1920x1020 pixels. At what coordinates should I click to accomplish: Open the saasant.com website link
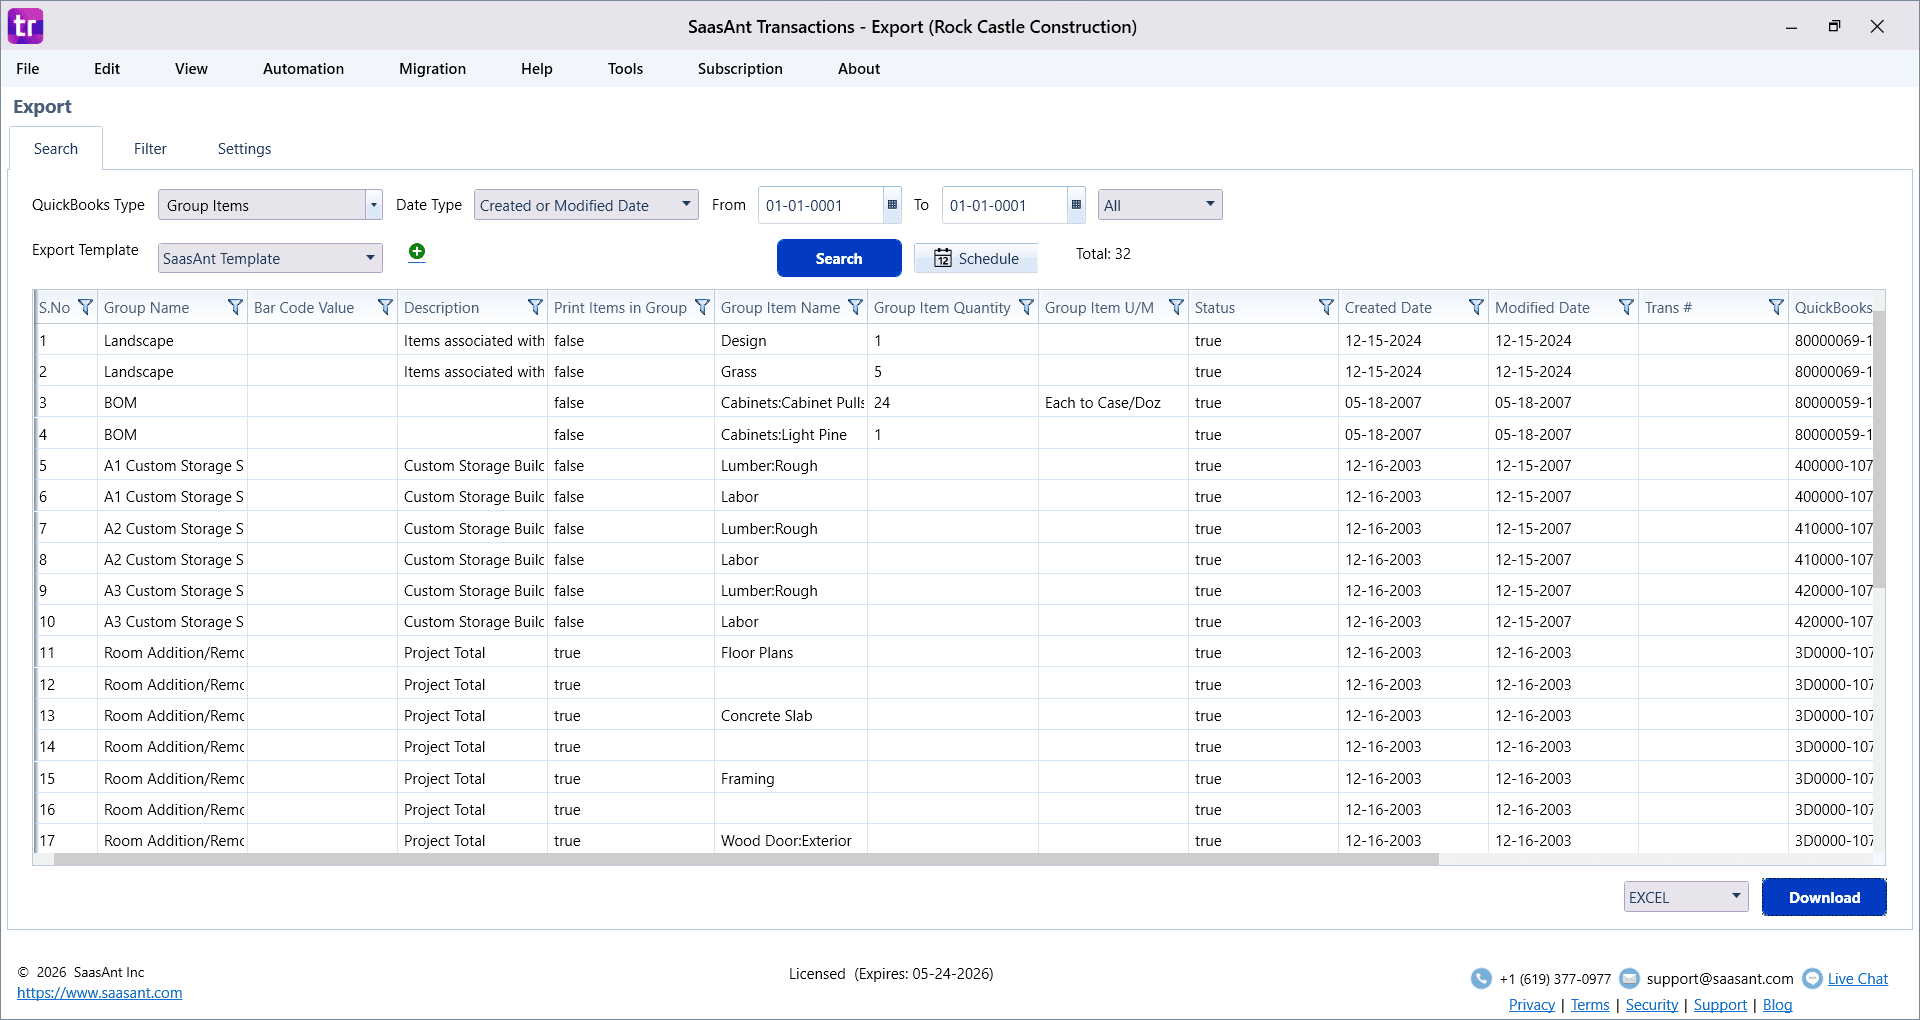(x=100, y=993)
